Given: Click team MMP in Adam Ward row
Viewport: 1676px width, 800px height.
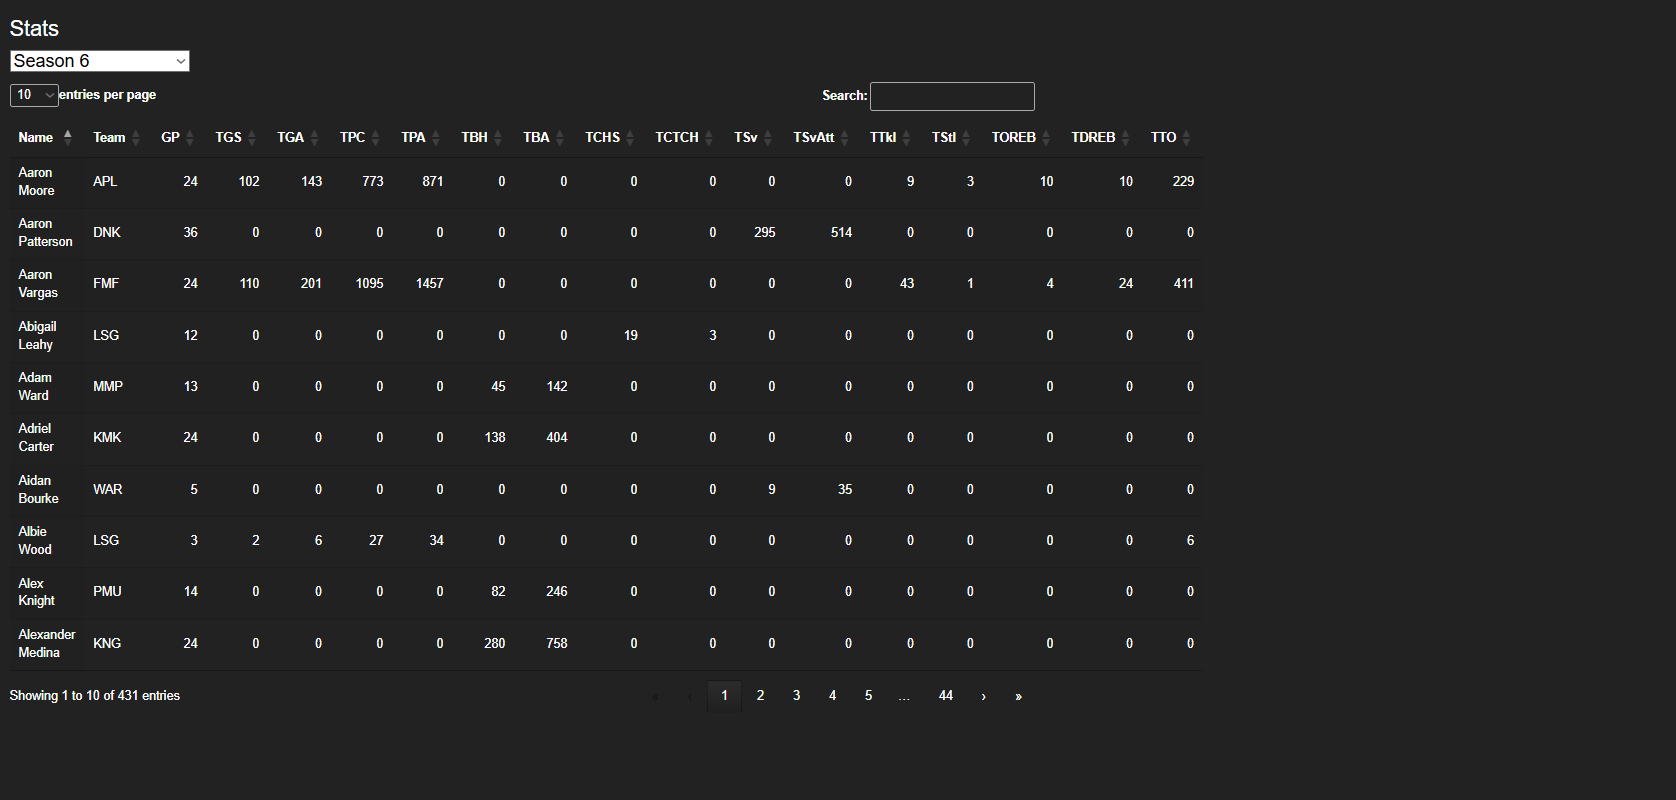Looking at the screenshot, I should click(x=108, y=386).
